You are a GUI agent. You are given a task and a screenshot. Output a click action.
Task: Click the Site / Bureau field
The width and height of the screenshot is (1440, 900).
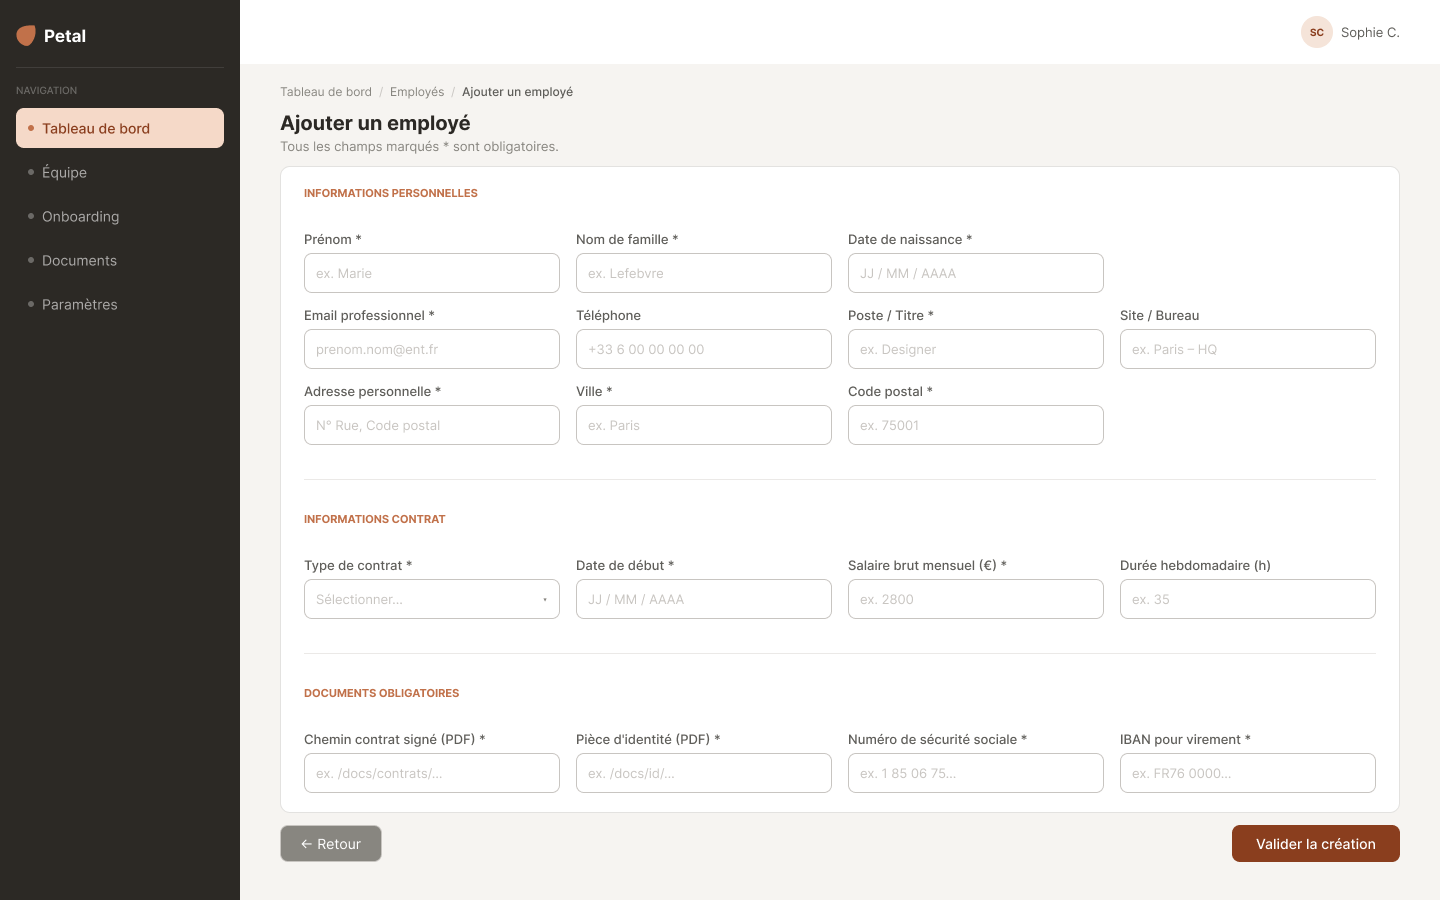[x=1248, y=349]
